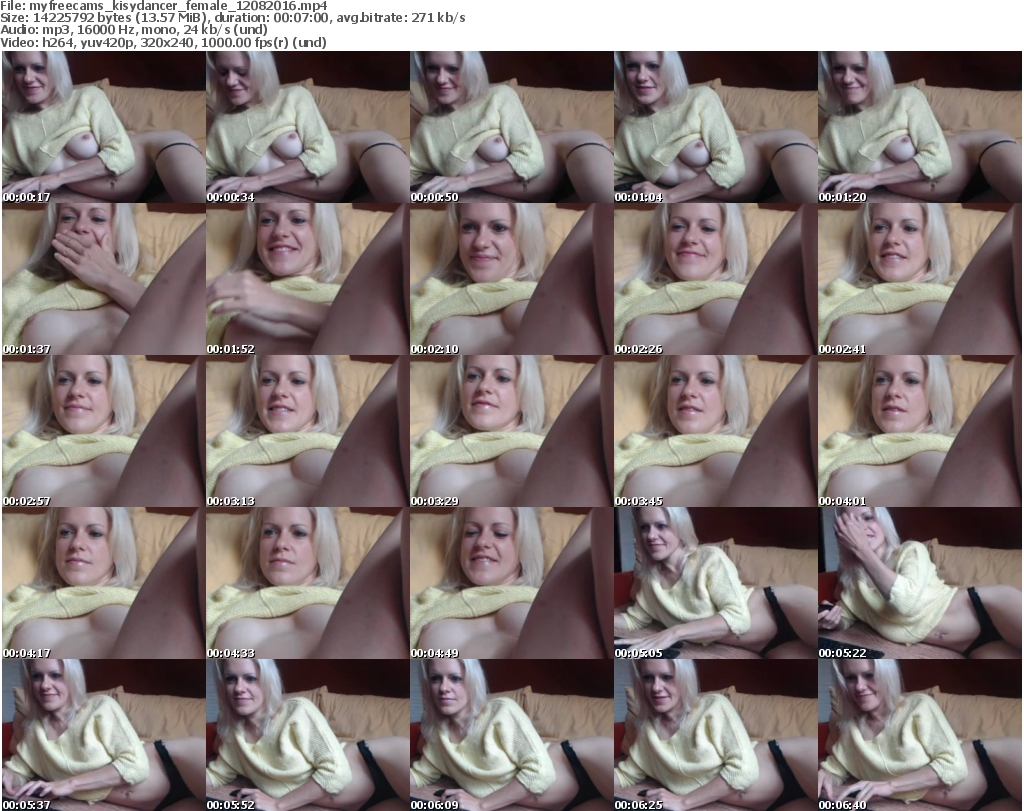Click the 'Video: h264, yuv420p' line

[163, 42]
